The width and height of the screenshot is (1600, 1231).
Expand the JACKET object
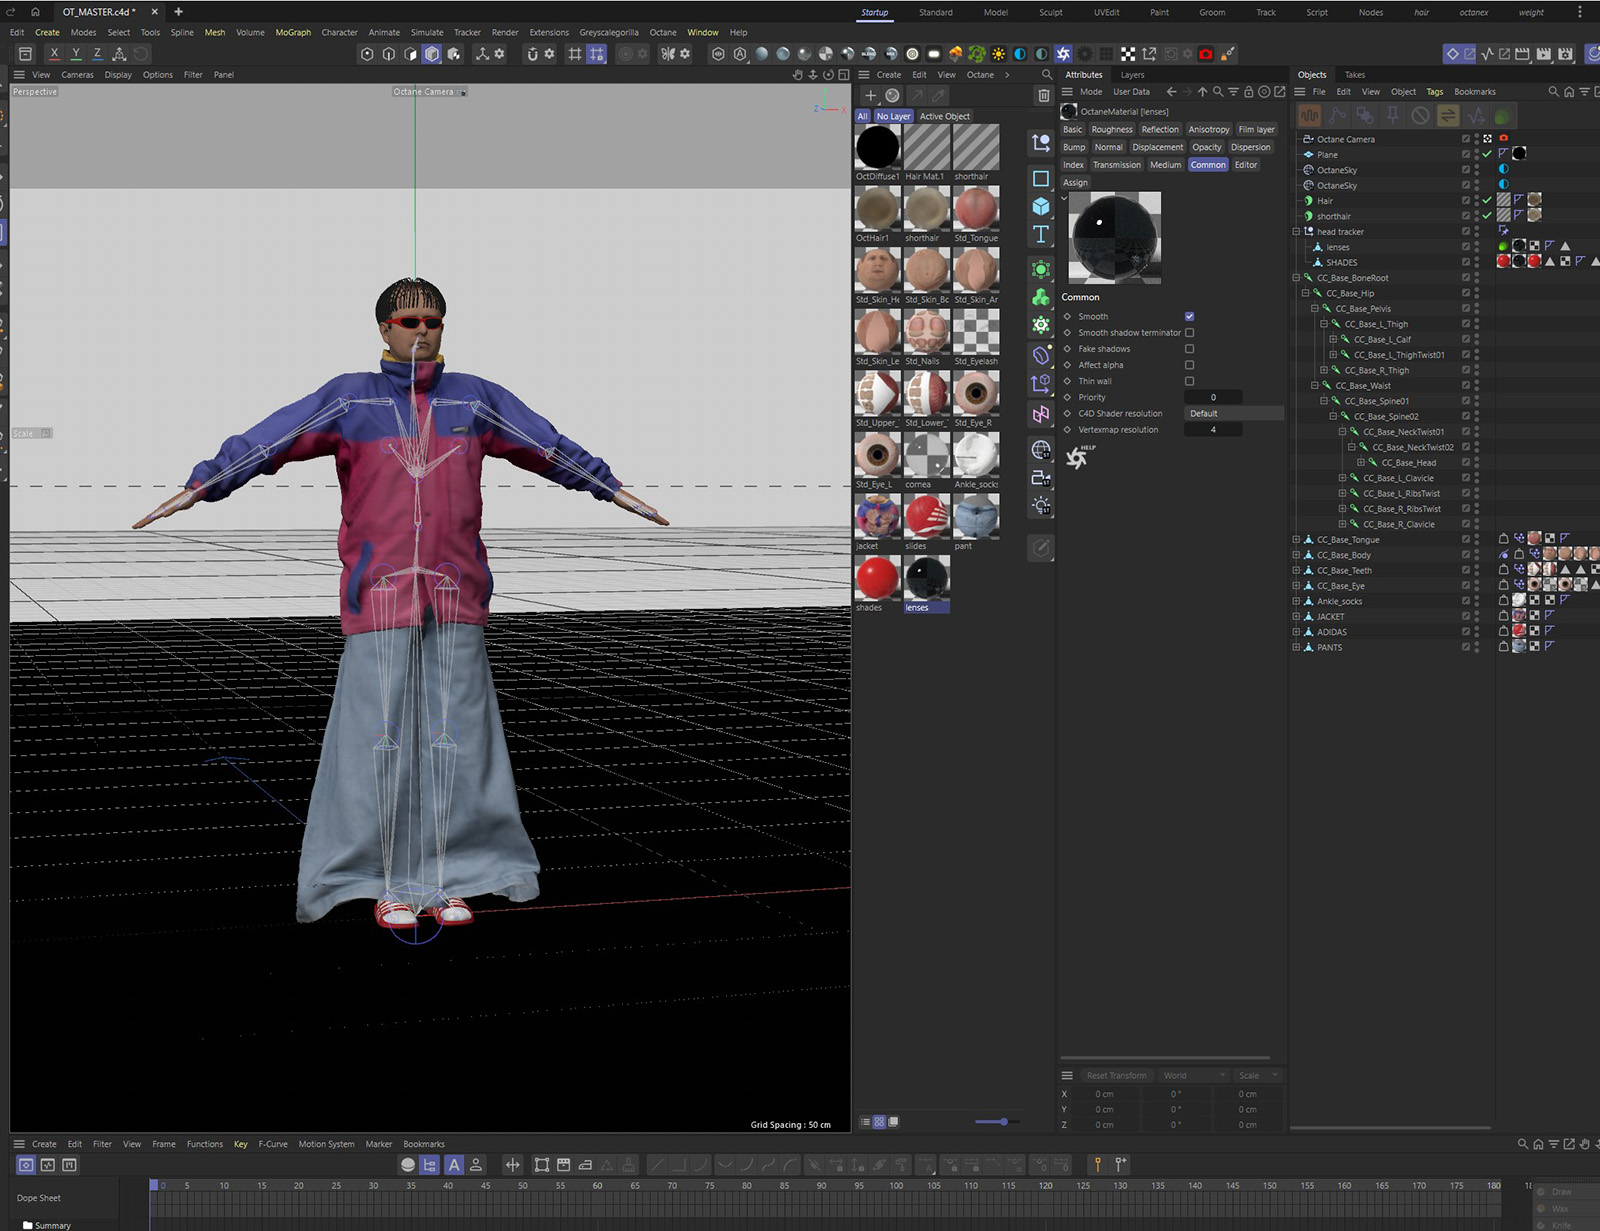tap(1296, 617)
